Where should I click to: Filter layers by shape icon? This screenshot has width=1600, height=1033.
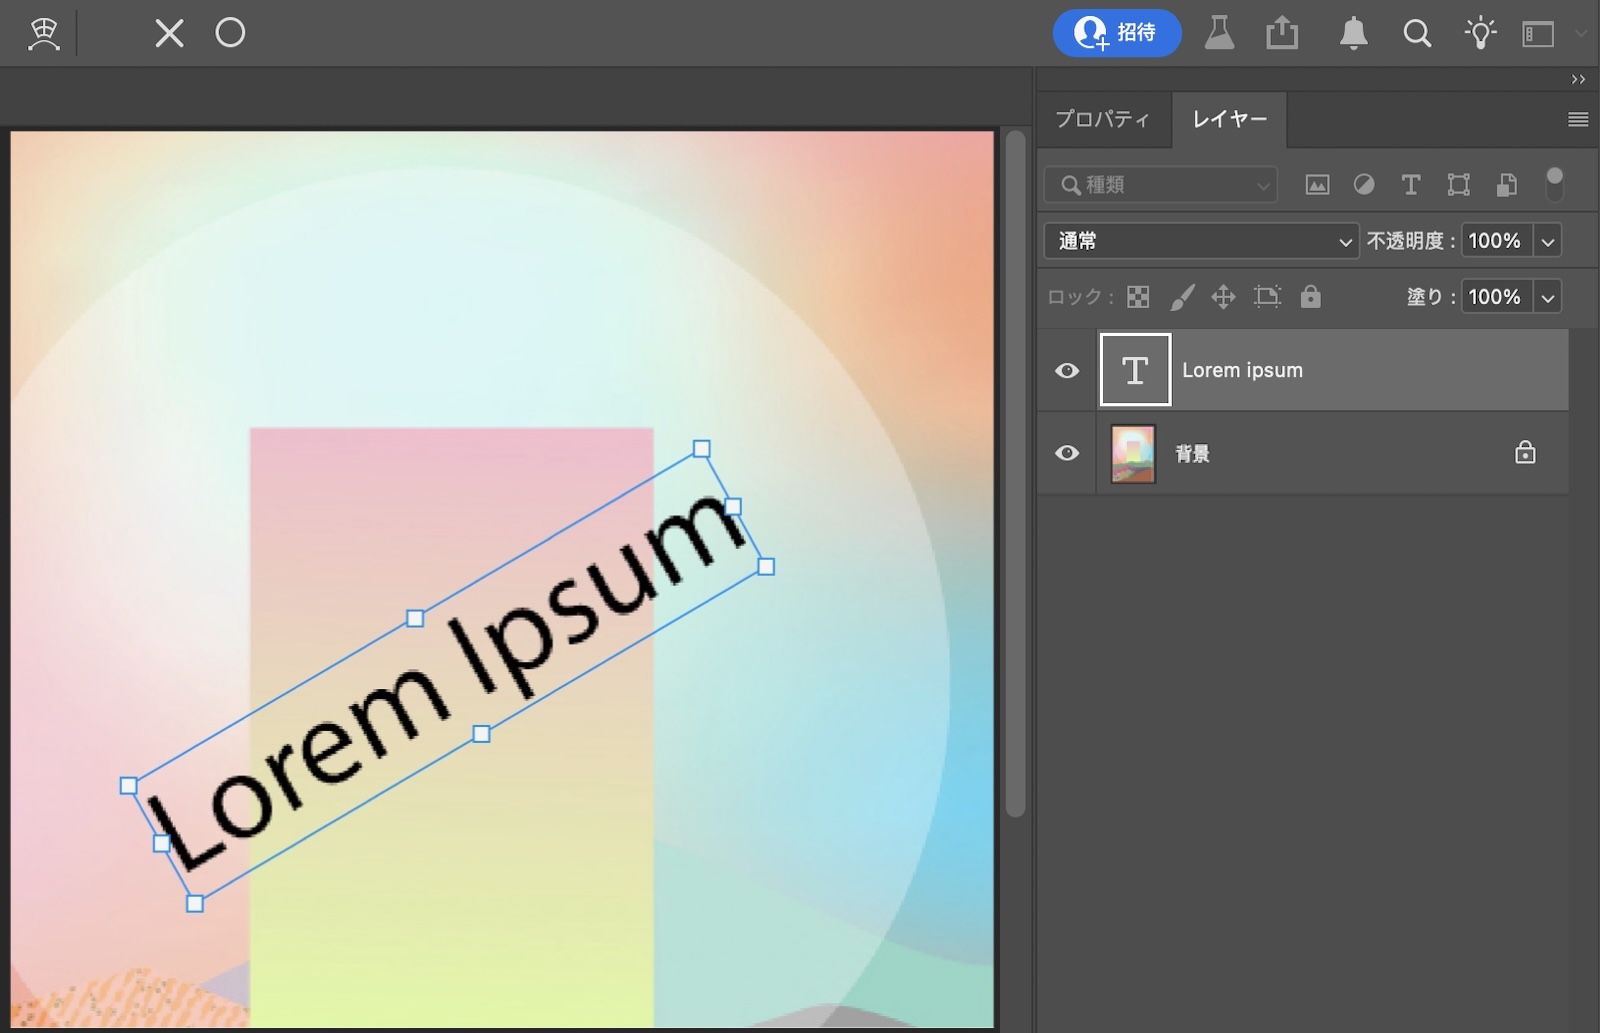point(1458,185)
